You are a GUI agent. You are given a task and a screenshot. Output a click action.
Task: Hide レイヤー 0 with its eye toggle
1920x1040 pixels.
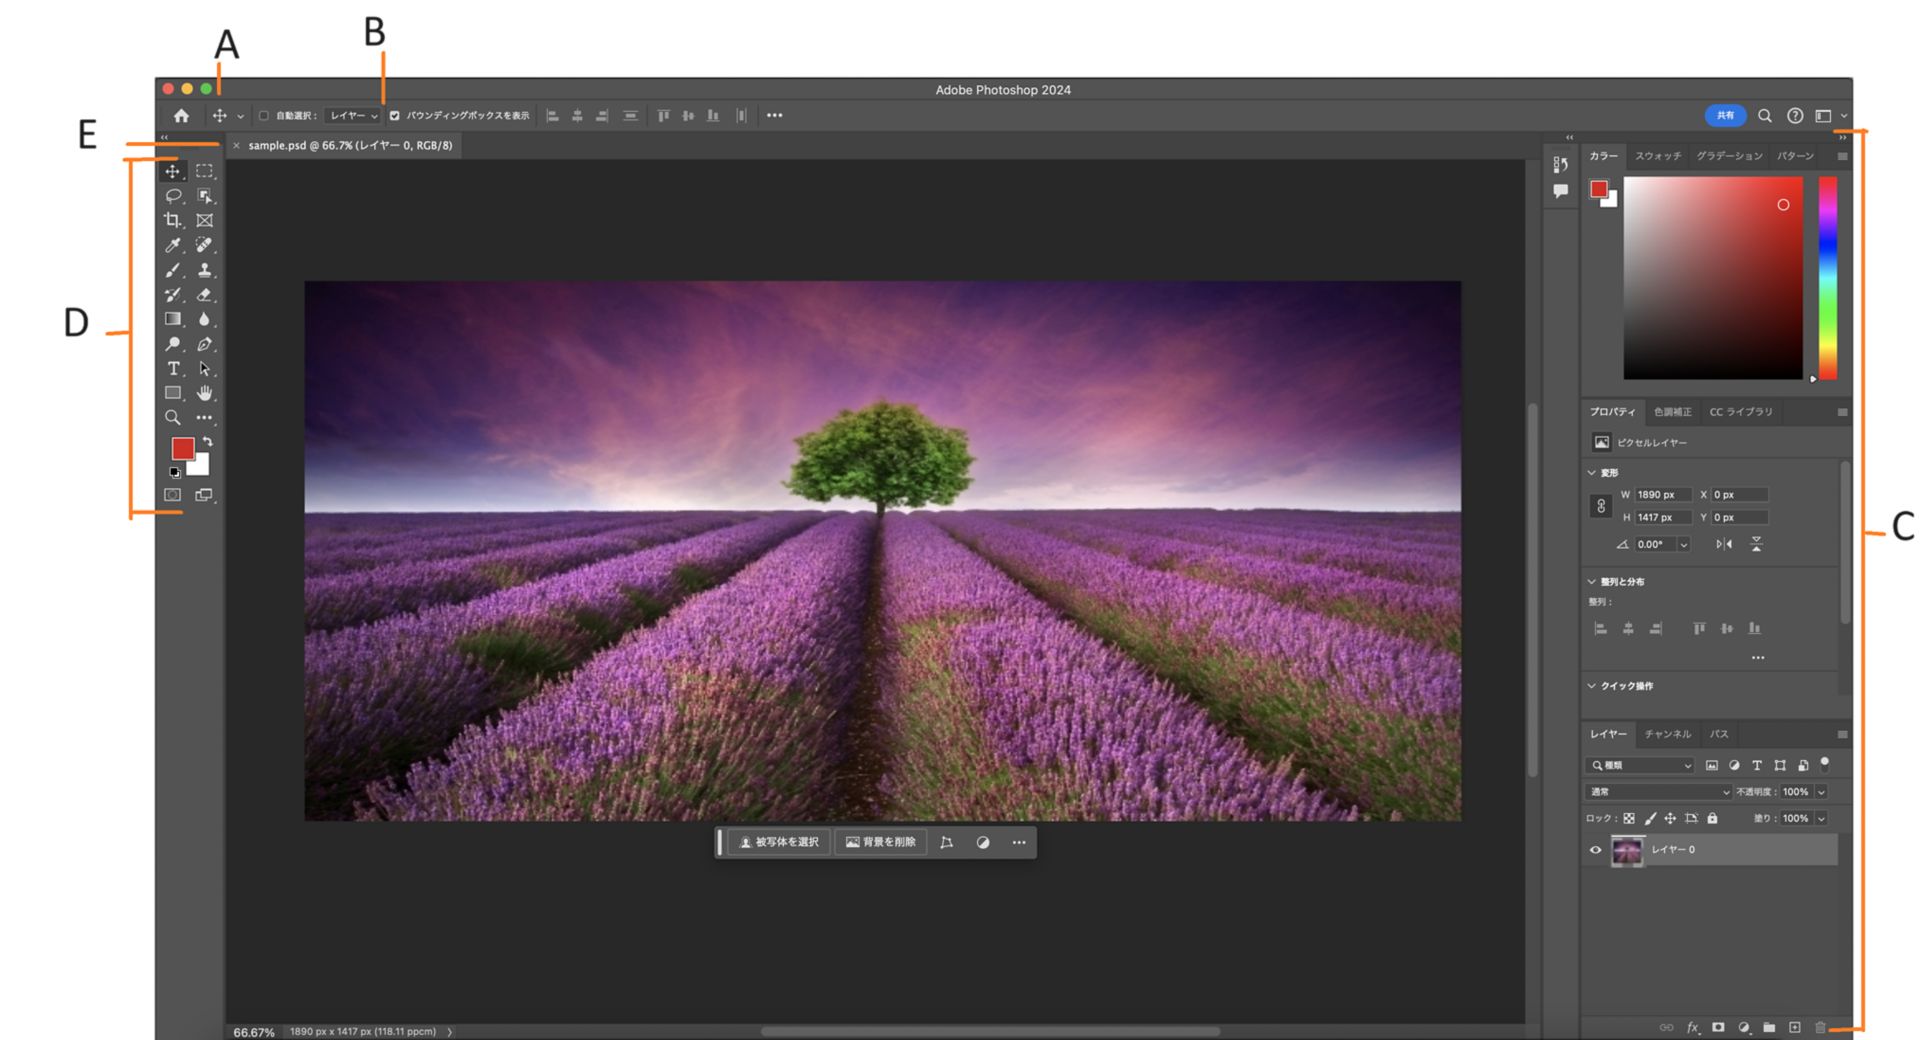tap(1595, 849)
